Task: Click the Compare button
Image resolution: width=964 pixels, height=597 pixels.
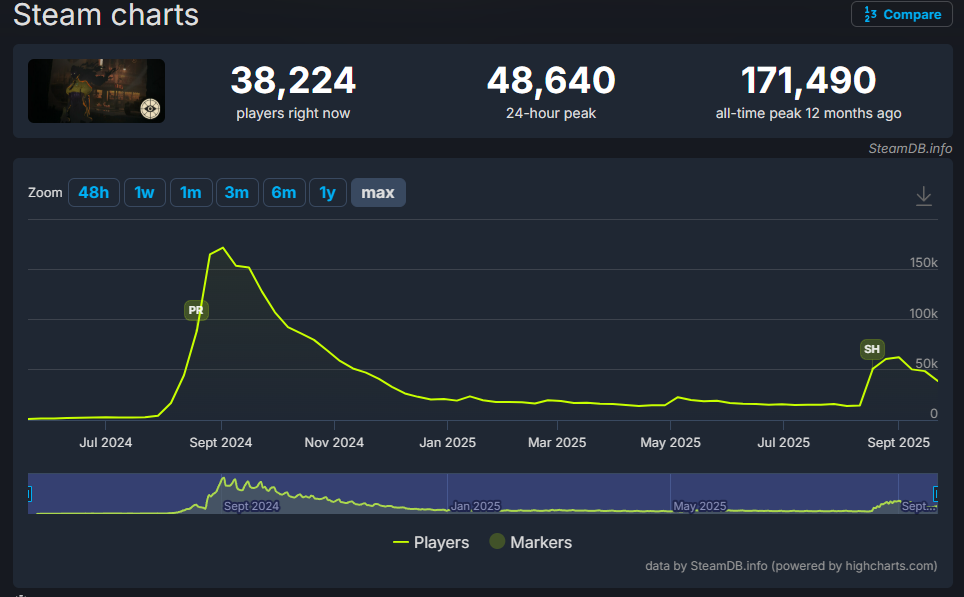Action: pyautogui.click(x=901, y=14)
